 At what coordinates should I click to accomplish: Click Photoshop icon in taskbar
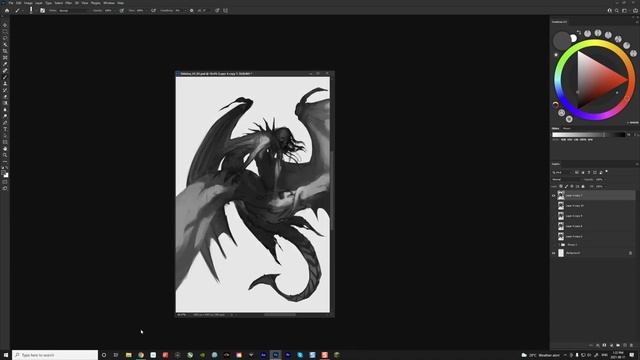coord(276,355)
